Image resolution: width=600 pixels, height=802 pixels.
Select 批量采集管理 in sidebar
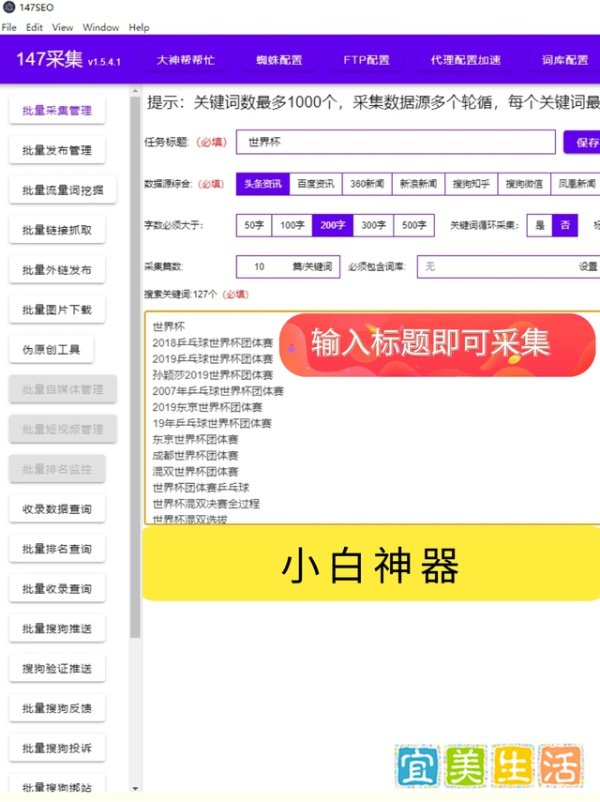pyautogui.click(x=57, y=110)
